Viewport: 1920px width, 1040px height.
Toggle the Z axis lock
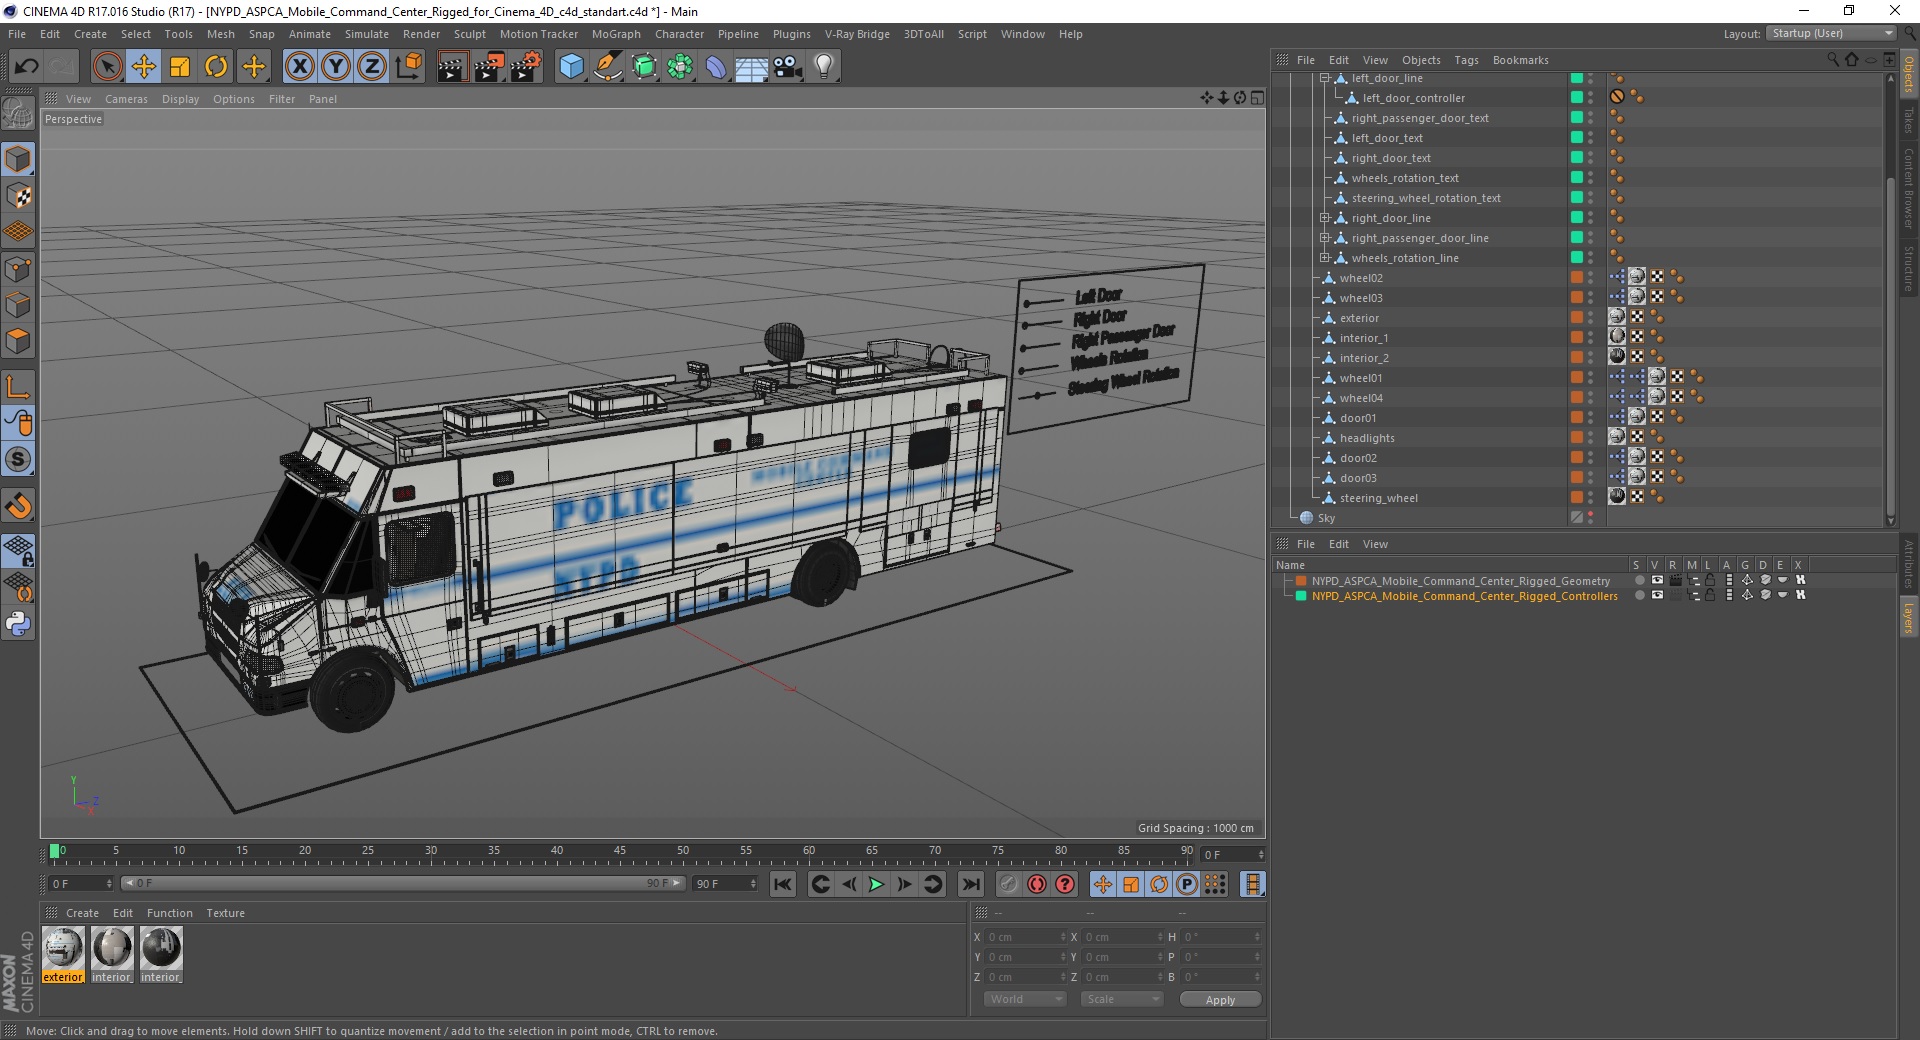tap(372, 67)
